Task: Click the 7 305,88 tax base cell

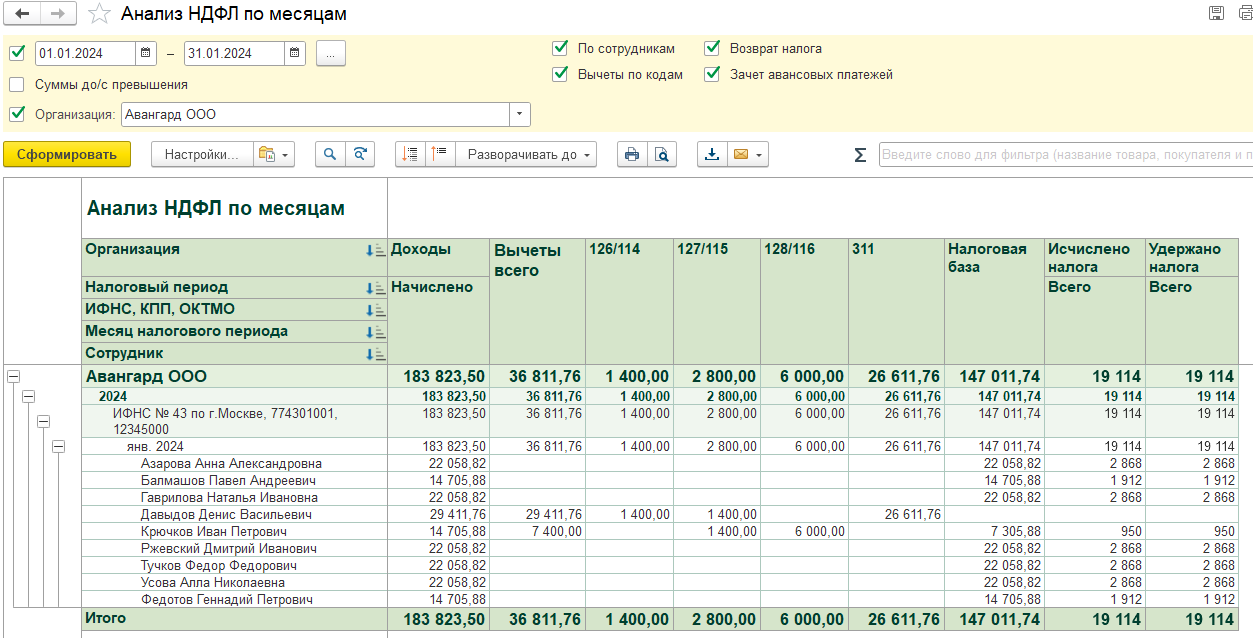Action: coord(995,531)
